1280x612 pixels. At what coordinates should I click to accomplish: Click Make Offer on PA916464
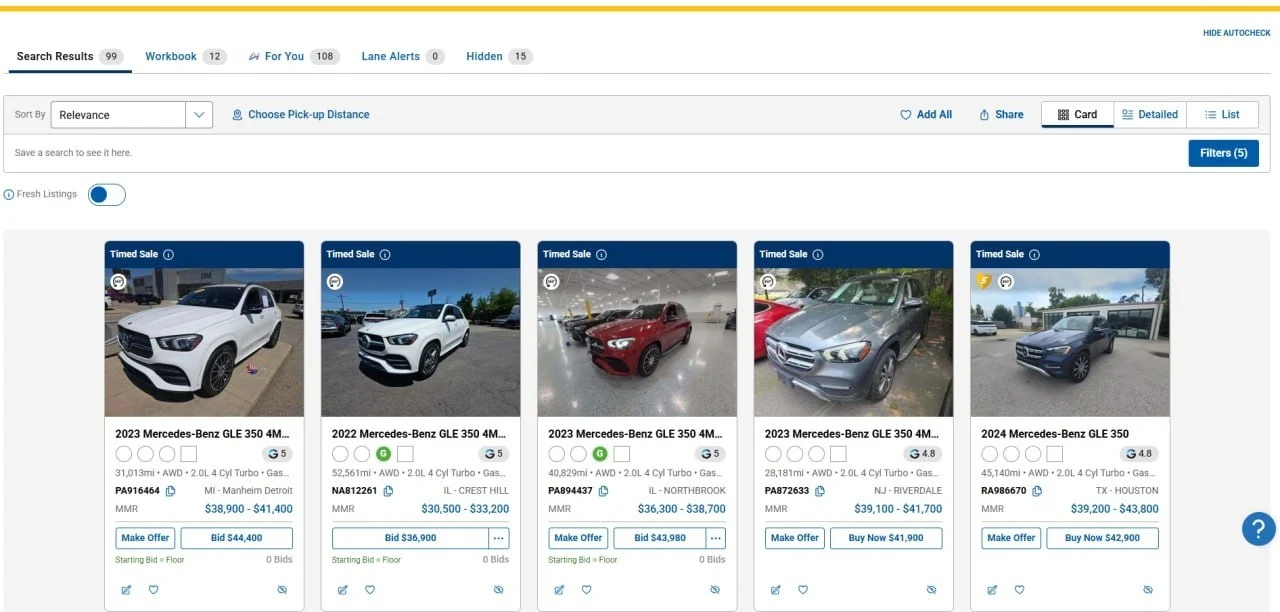tap(146, 538)
